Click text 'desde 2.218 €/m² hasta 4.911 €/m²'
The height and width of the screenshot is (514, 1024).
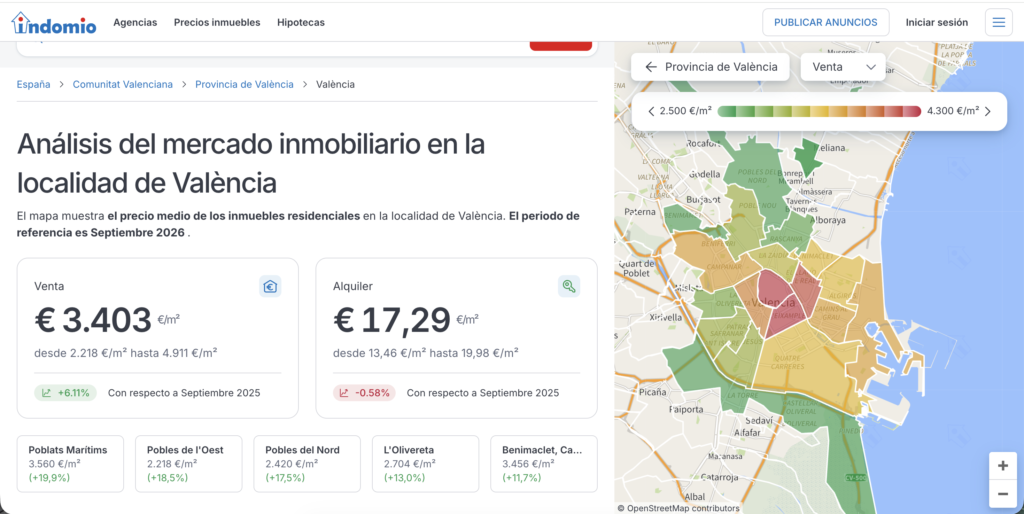[125, 353]
